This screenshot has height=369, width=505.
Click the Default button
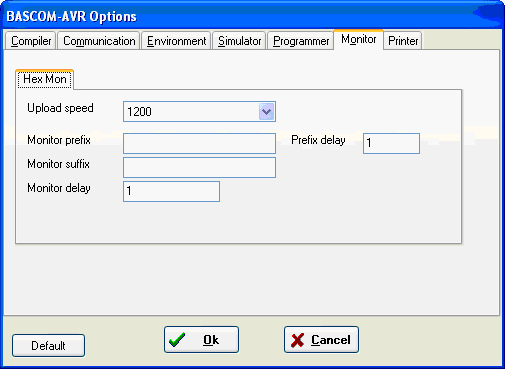[48, 346]
